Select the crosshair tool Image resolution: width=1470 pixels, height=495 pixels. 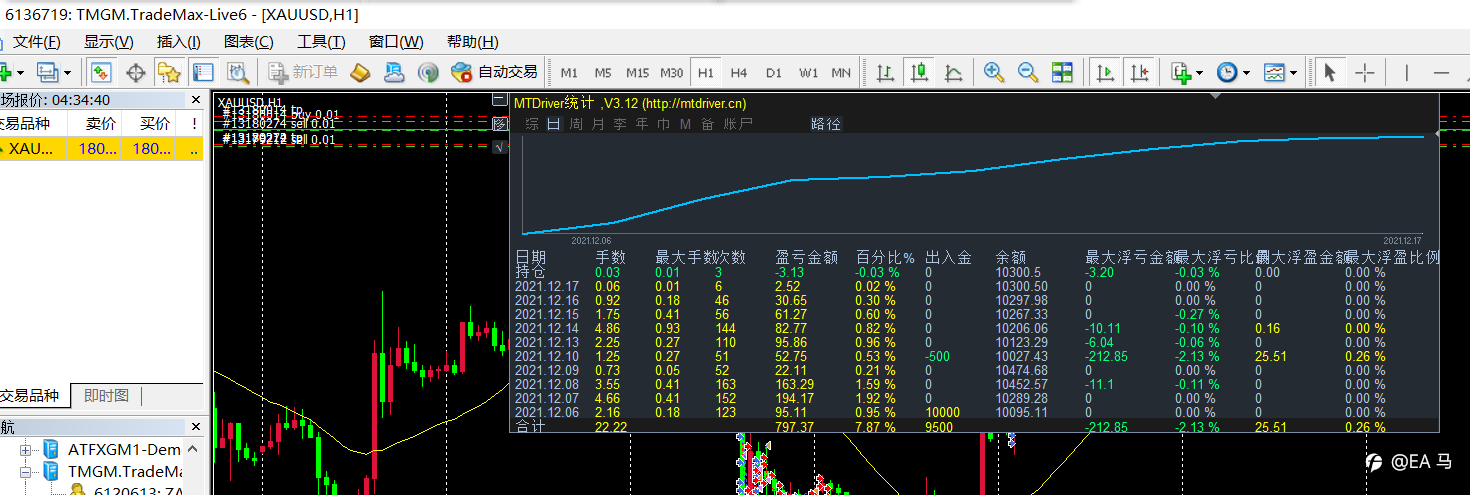click(x=1364, y=72)
